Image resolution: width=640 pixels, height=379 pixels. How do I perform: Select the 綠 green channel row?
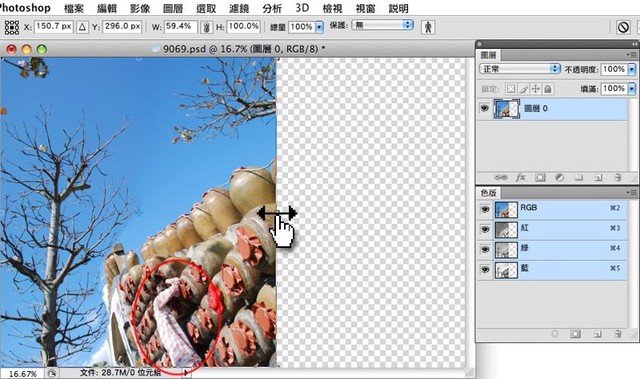click(x=552, y=250)
